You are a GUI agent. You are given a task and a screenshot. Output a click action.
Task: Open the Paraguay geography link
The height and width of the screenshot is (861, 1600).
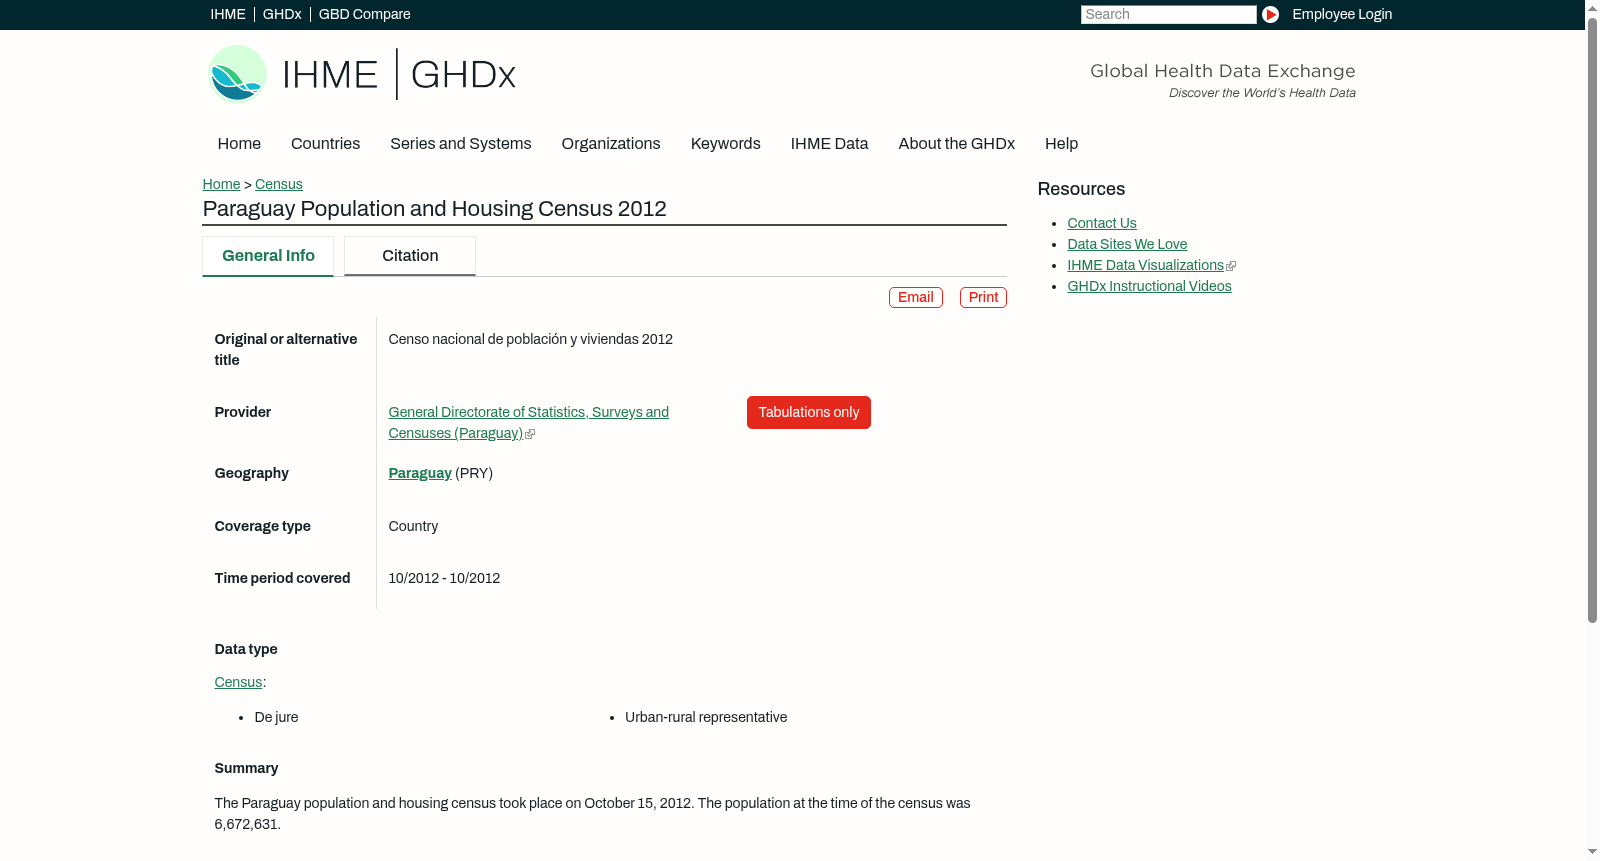point(420,474)
